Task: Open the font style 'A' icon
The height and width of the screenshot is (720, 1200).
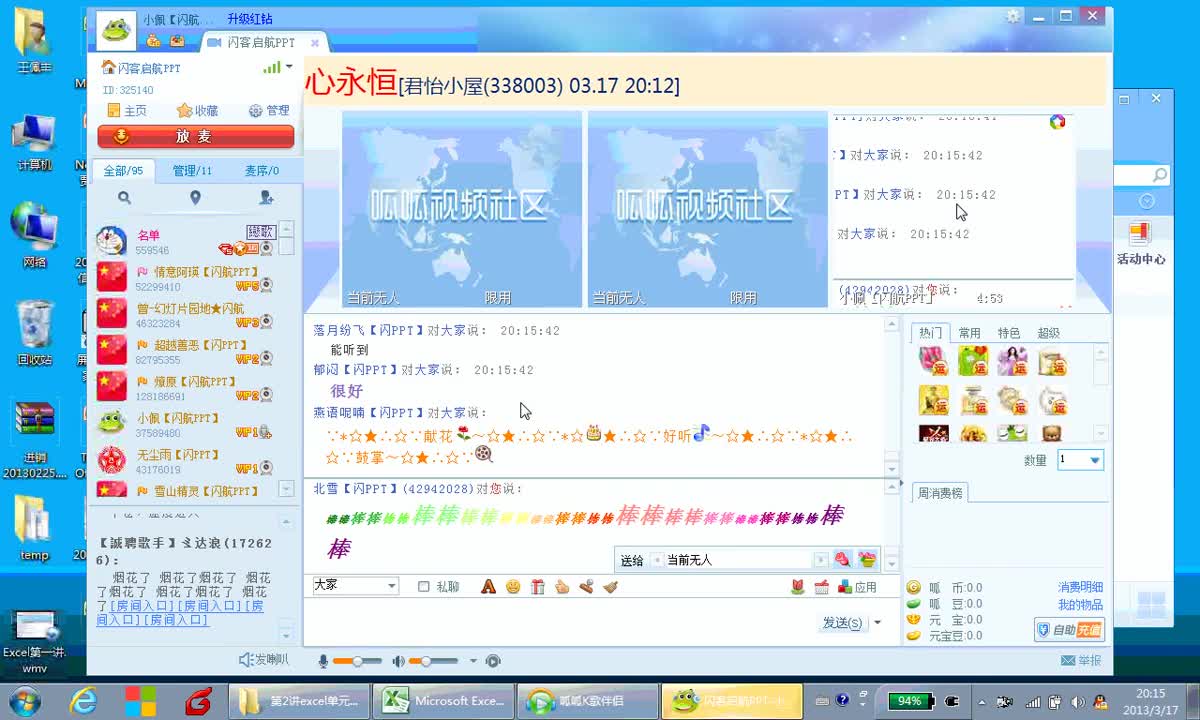Action: [488, 587]
